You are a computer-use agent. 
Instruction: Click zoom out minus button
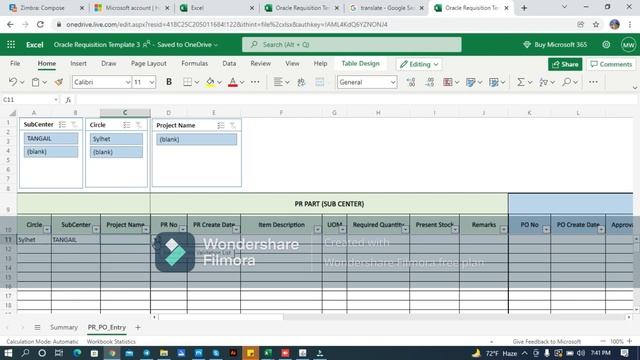(603, 341)
